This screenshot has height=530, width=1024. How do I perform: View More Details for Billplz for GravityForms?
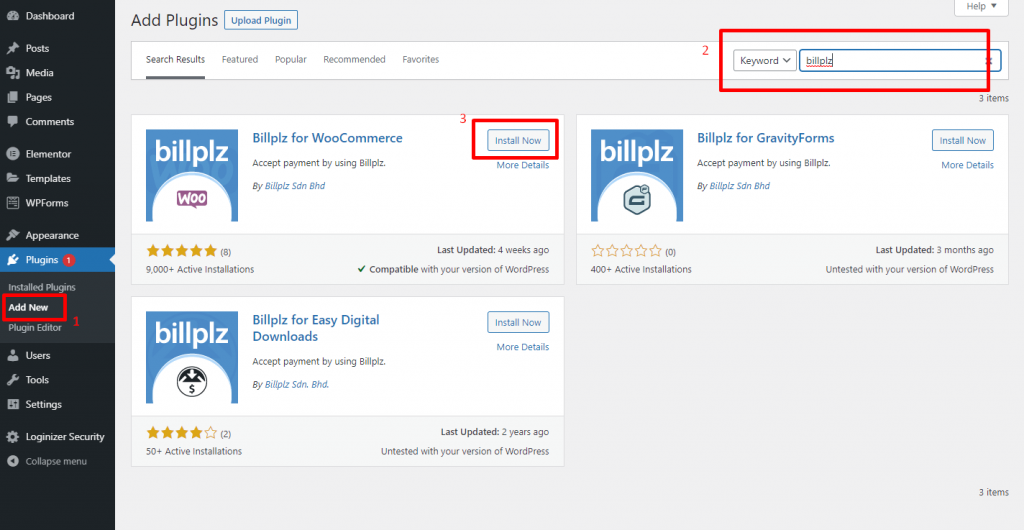pyautogui.click(x=967, y=165)
